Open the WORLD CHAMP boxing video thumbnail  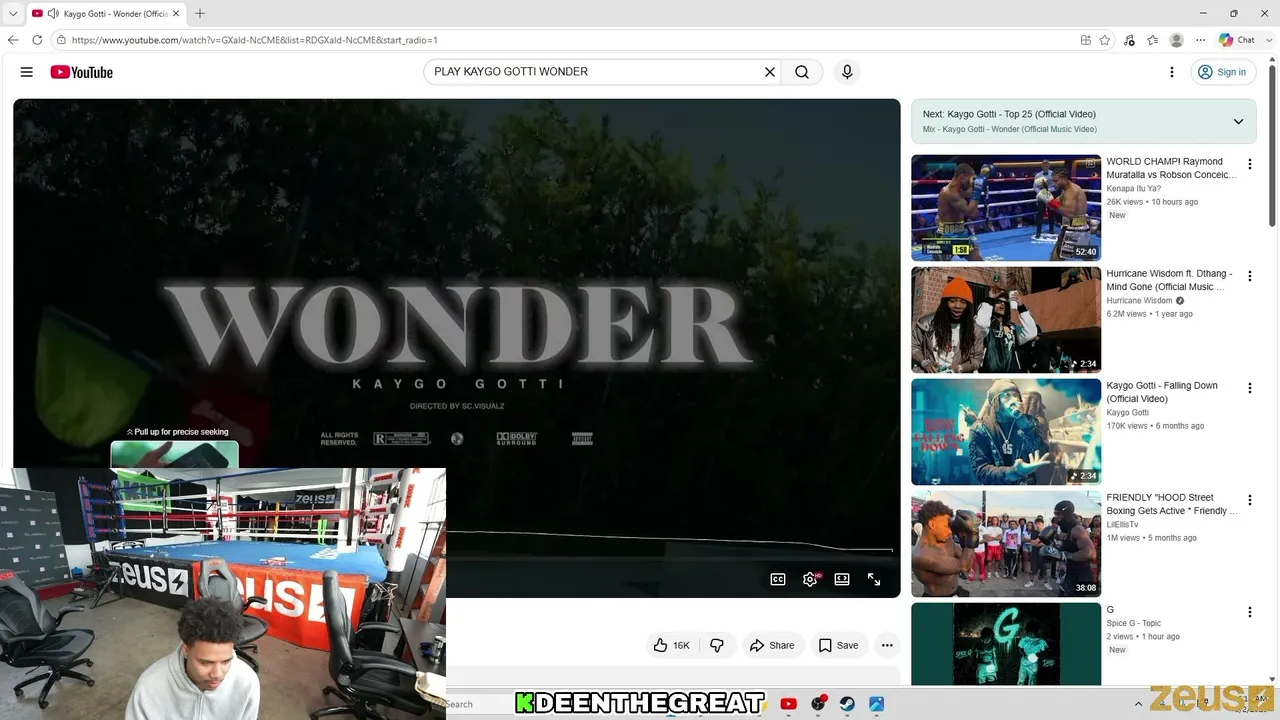[x=1006, y=208]
